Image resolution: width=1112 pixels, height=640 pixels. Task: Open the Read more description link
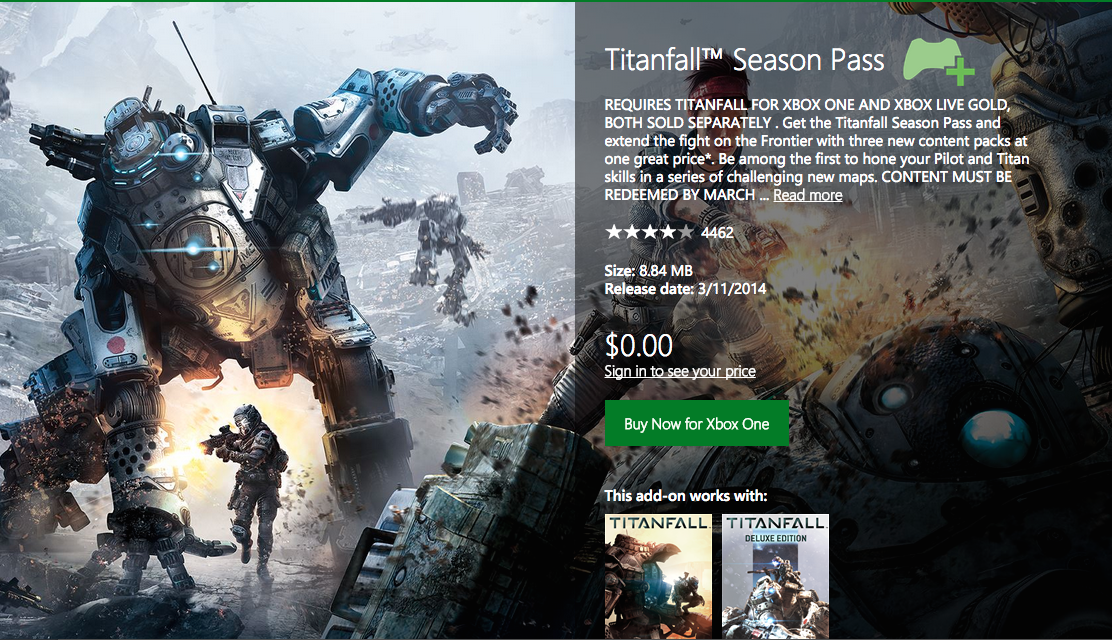click(x=808, y=195)
